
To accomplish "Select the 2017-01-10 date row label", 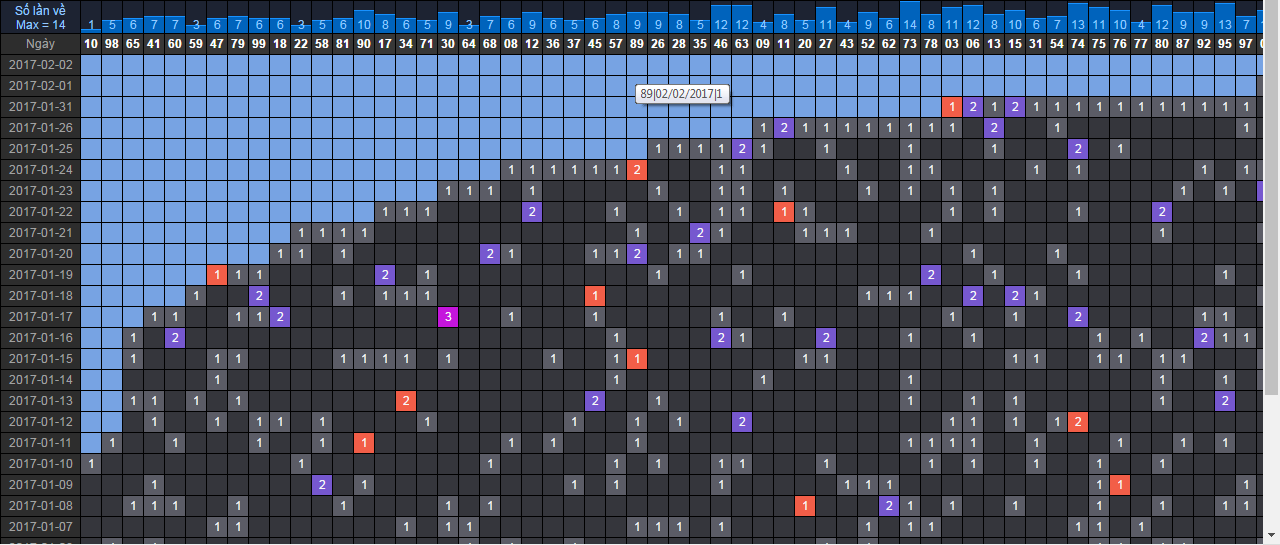I will coord(40,464).
